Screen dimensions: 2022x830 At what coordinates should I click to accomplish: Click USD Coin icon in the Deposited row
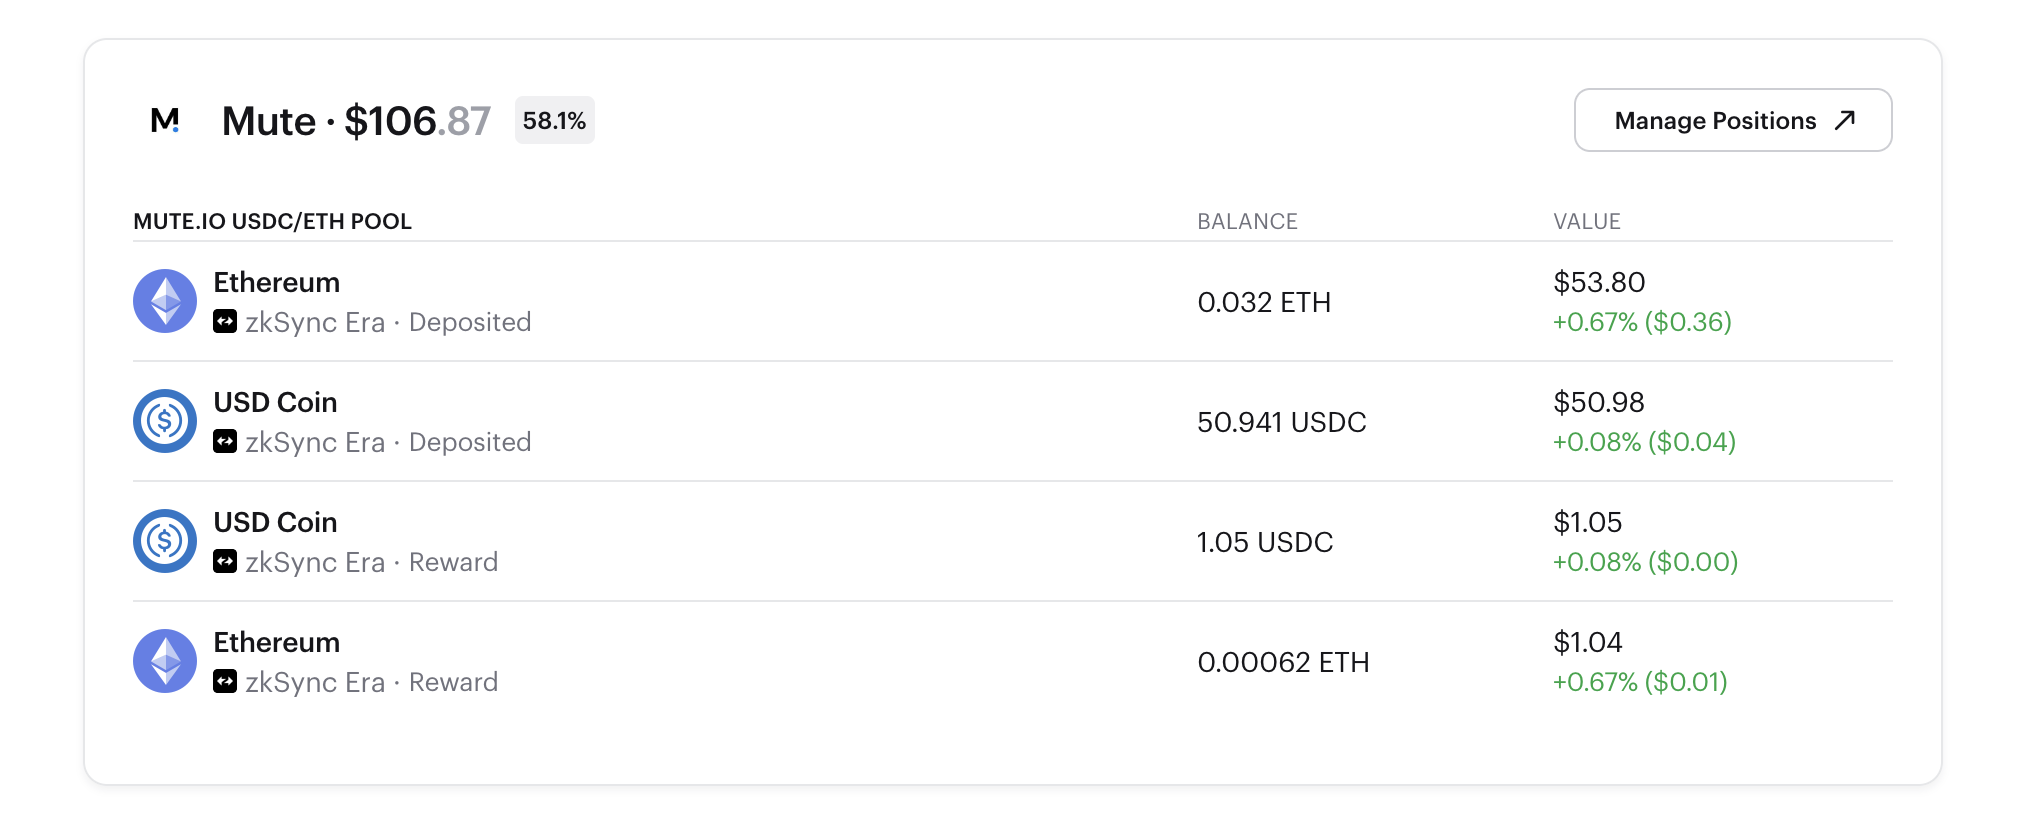pos(165,421)
